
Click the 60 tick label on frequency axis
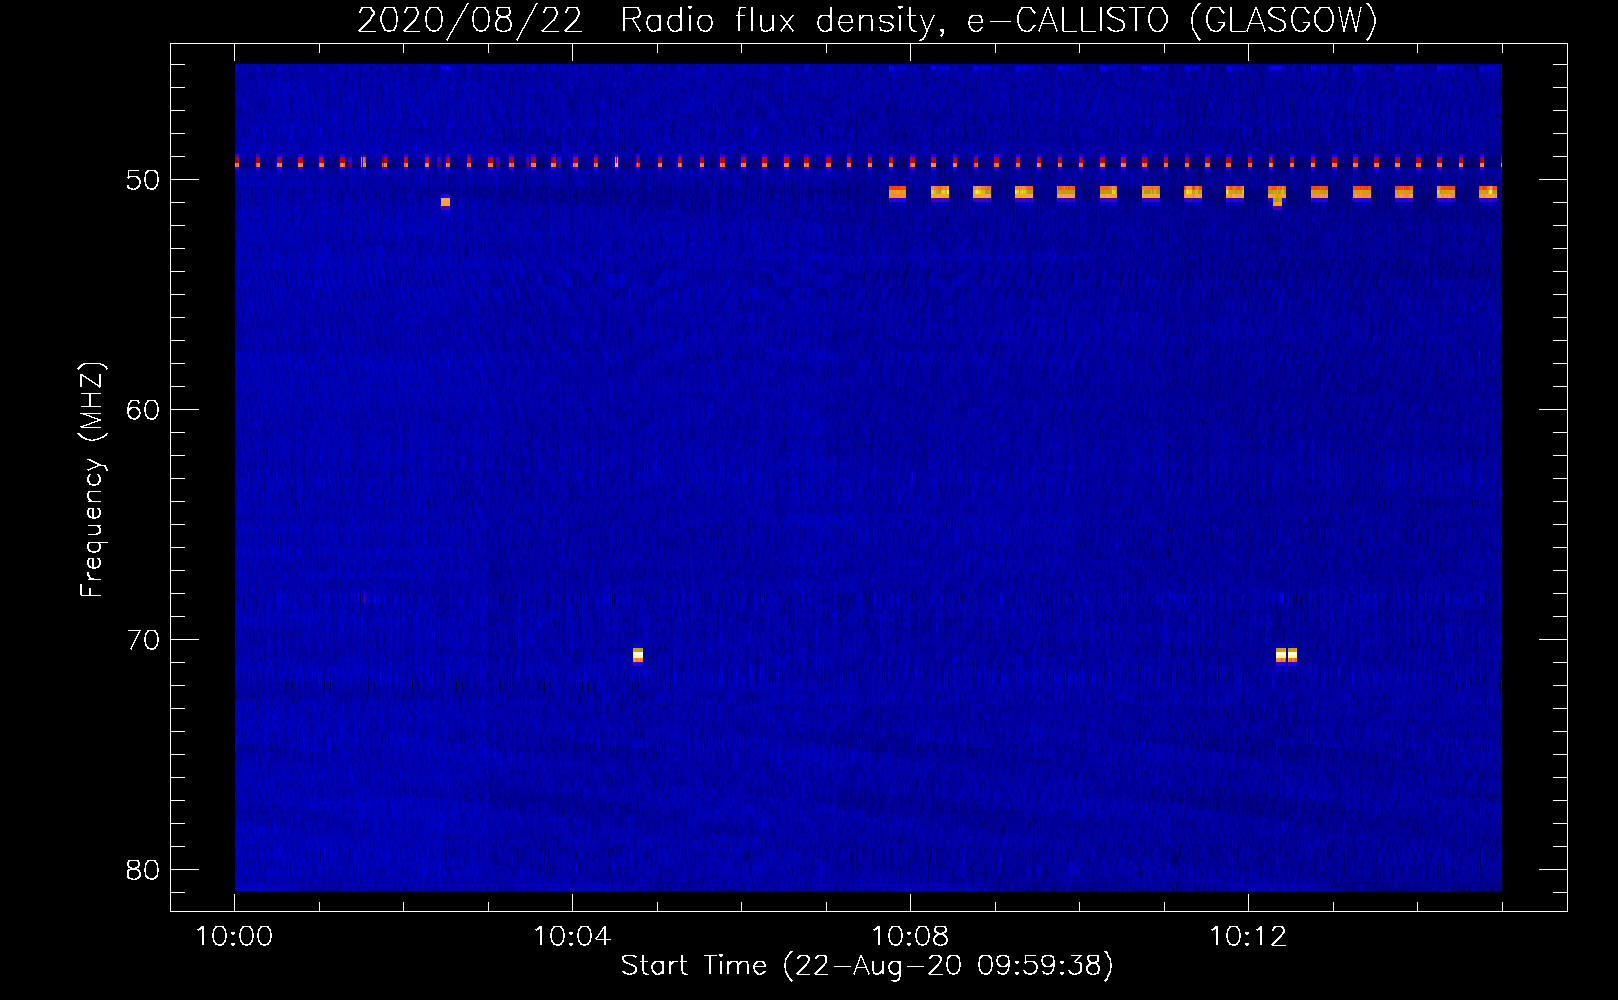144,410
